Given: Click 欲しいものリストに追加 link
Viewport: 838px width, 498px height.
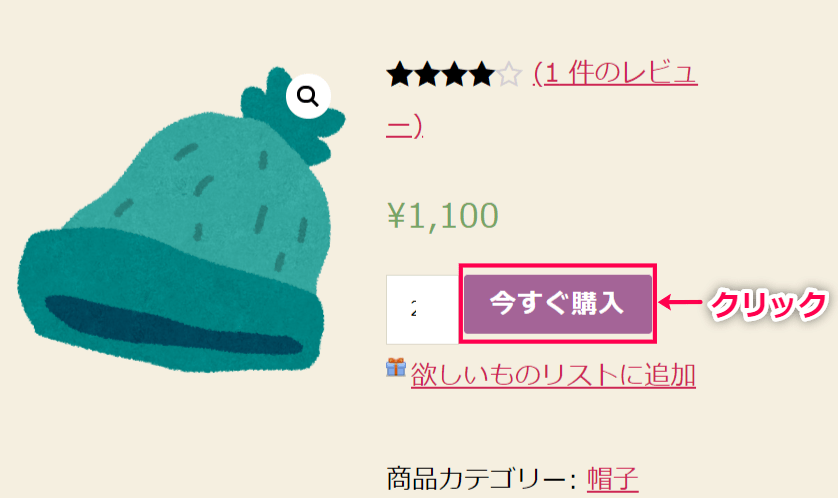Looking at the screenshot, I should [553, 375].
